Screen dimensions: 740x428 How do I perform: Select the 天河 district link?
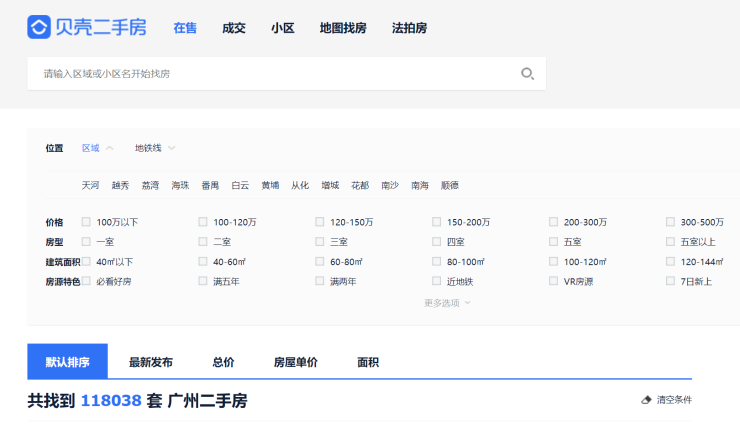tap(91, 186)
